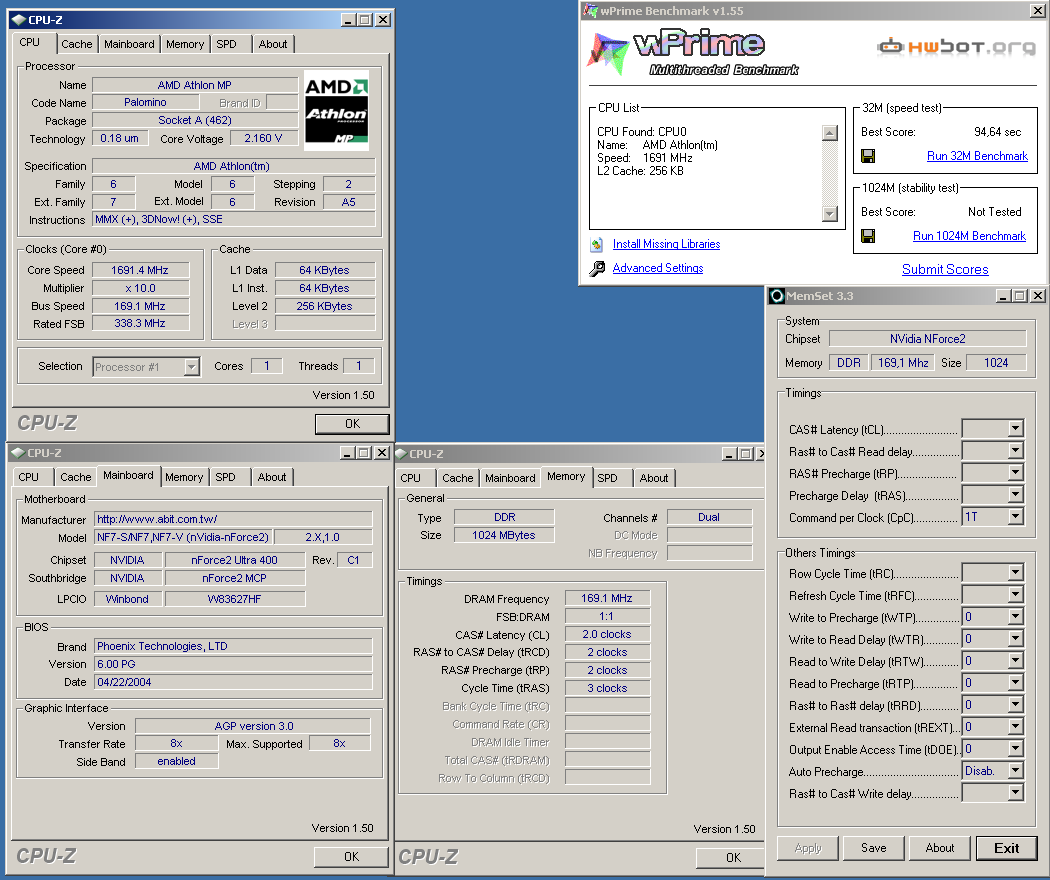
Task: Expand Precharge Delay (tRAS) dropdown
Action: pos(1016,495)
